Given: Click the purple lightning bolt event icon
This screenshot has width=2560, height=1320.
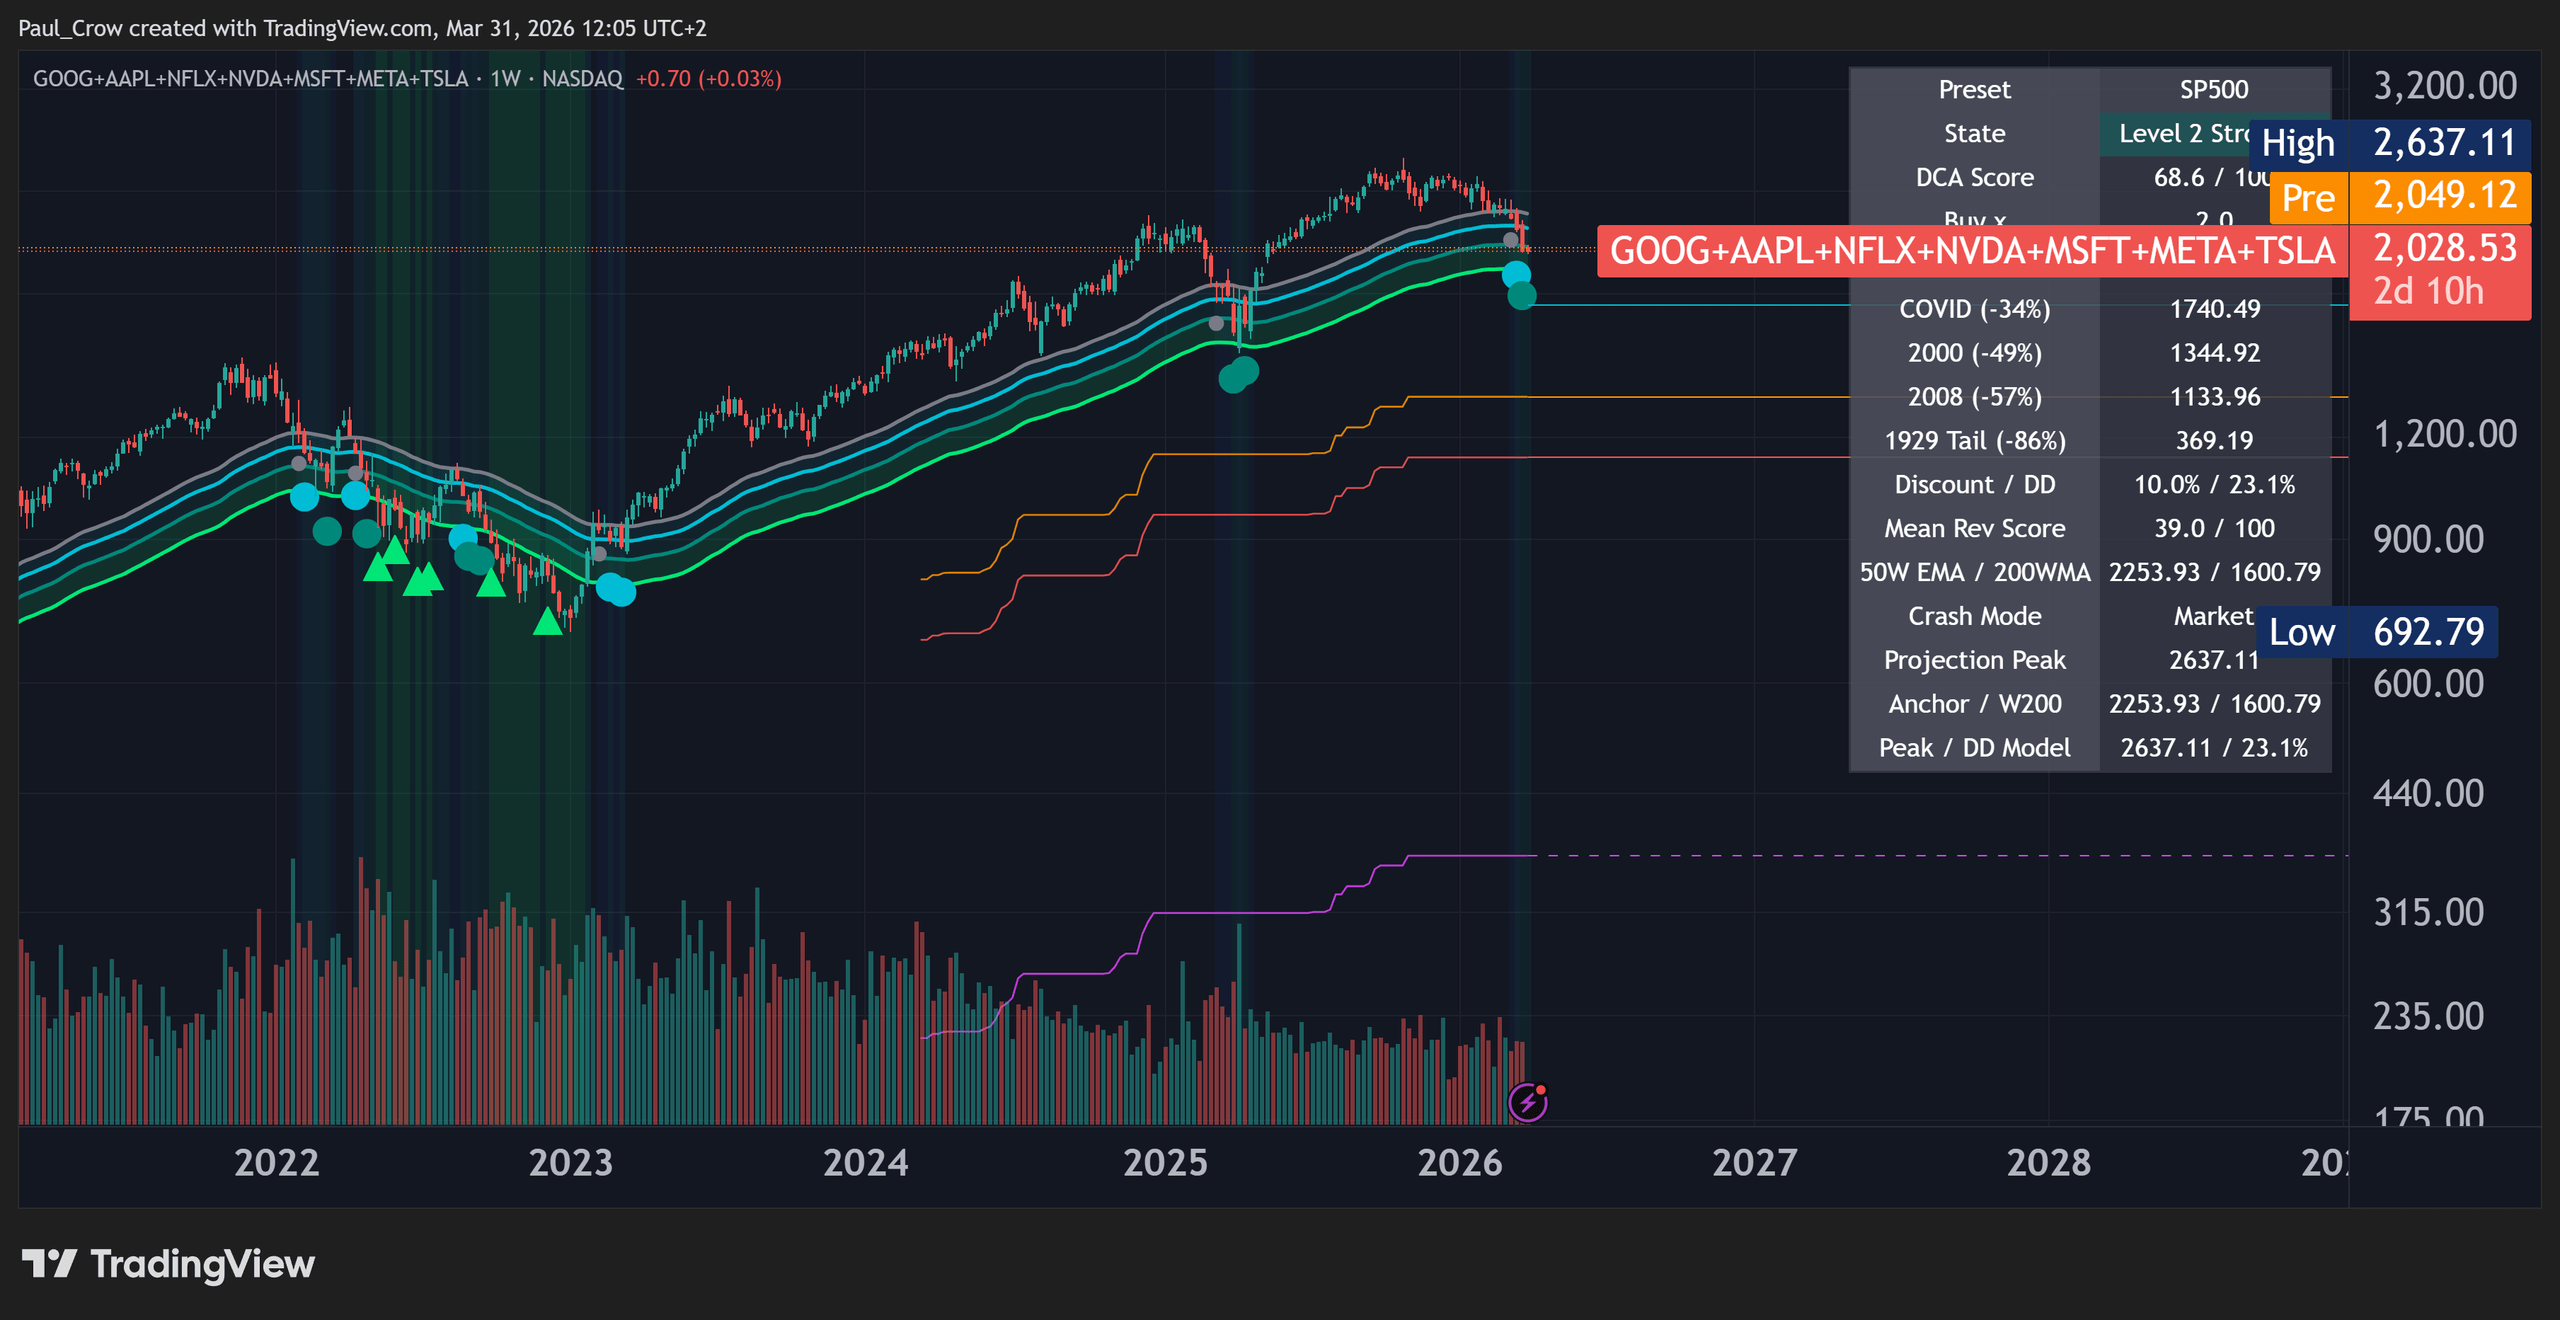Looking at the screenshot, I should [1527, 1102].
